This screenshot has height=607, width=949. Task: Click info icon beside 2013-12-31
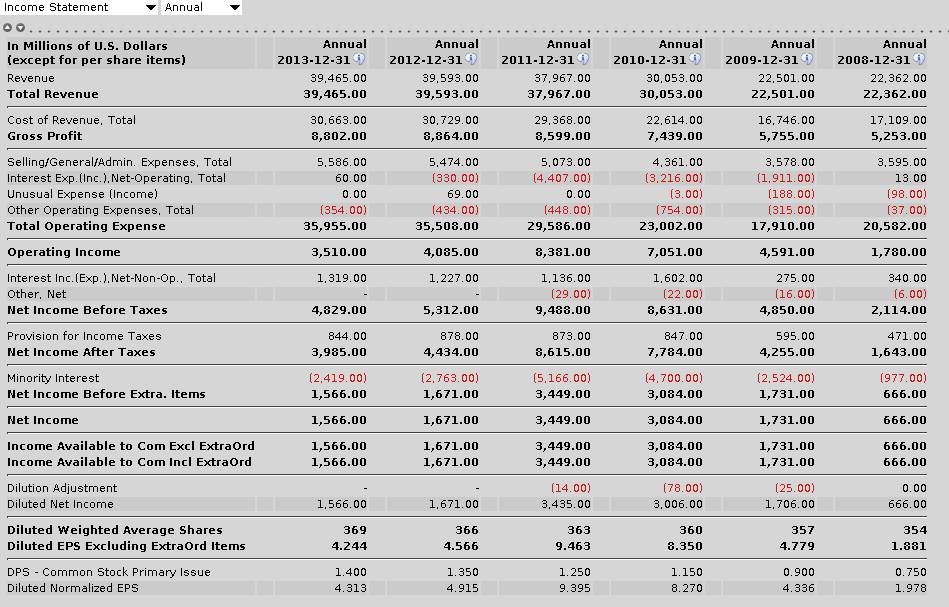(x=360, y=59)
